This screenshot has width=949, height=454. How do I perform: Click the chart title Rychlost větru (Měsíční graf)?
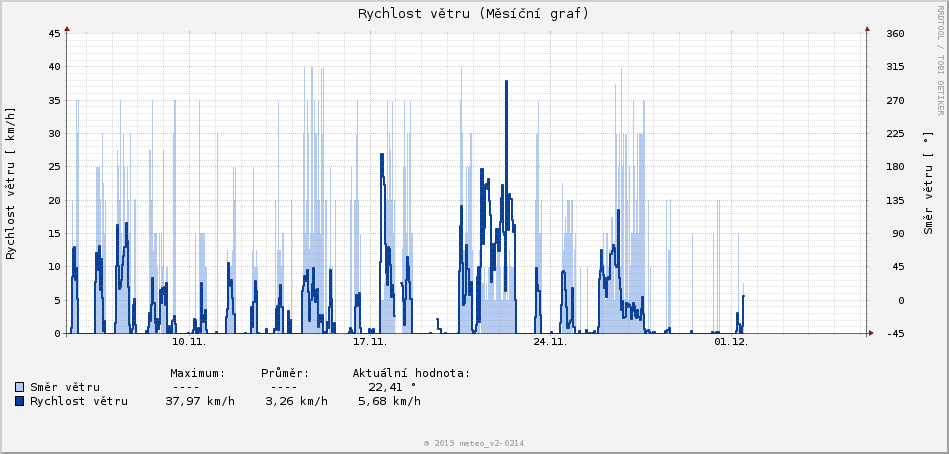tap(473, 13)
